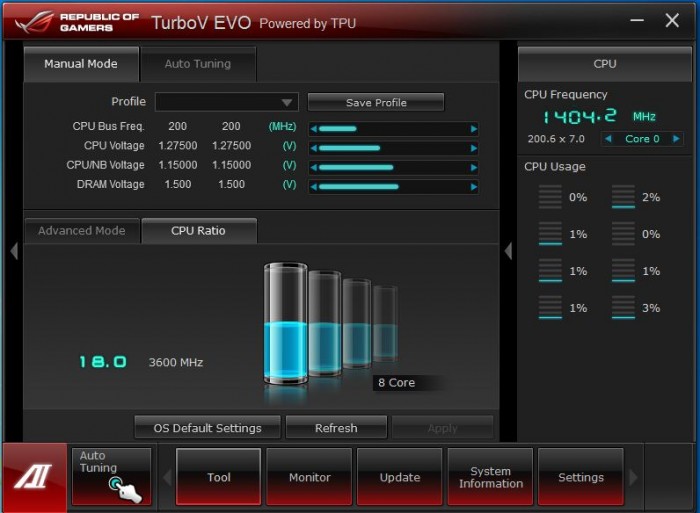Click OS Default Settings button
The width and height of the screenshot is (700, 513).
pyautogui.click(x=208, y=428)
